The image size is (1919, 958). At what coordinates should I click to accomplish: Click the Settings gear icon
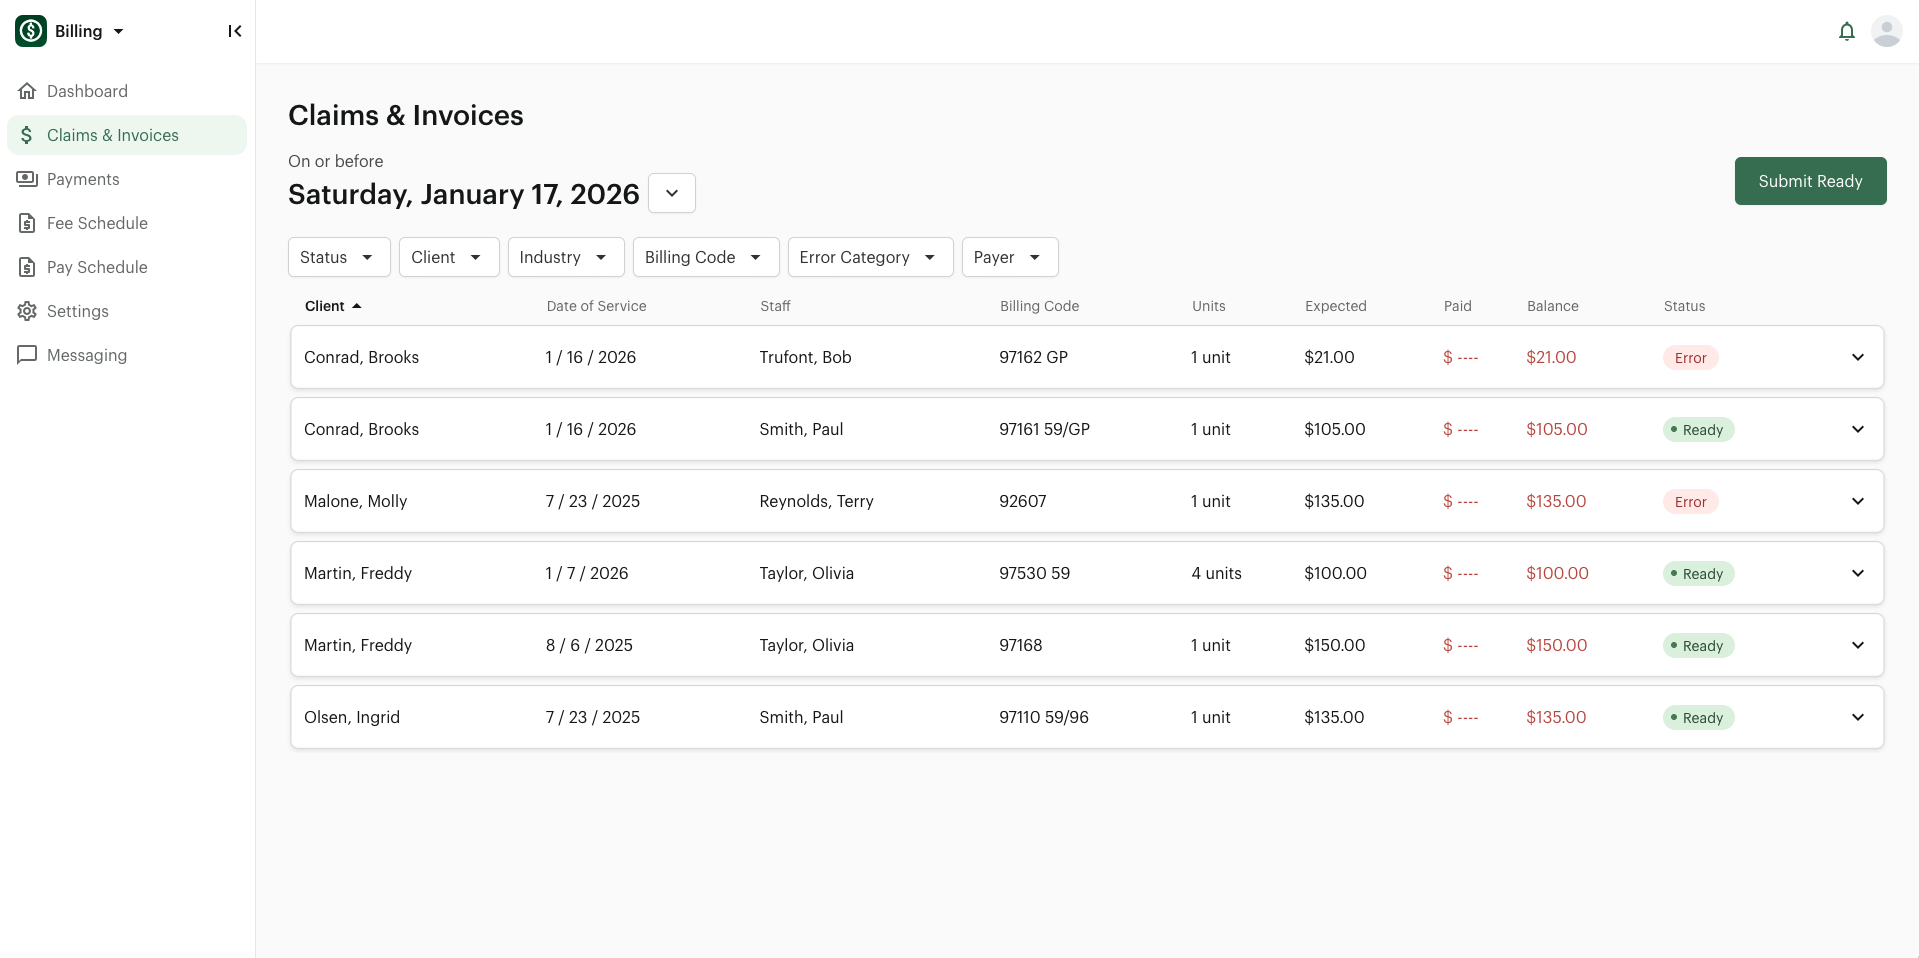(27, 311)
